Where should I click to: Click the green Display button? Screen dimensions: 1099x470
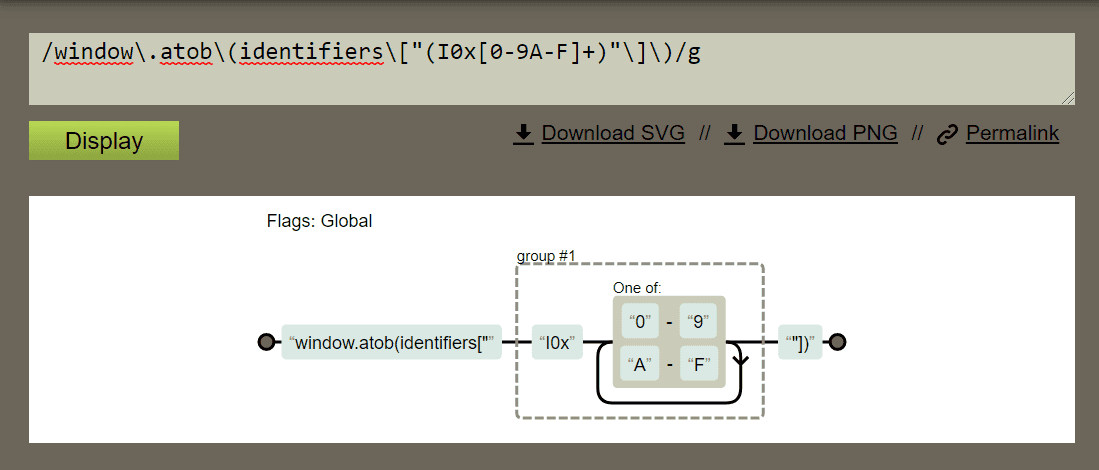click(x=104, y=141)
